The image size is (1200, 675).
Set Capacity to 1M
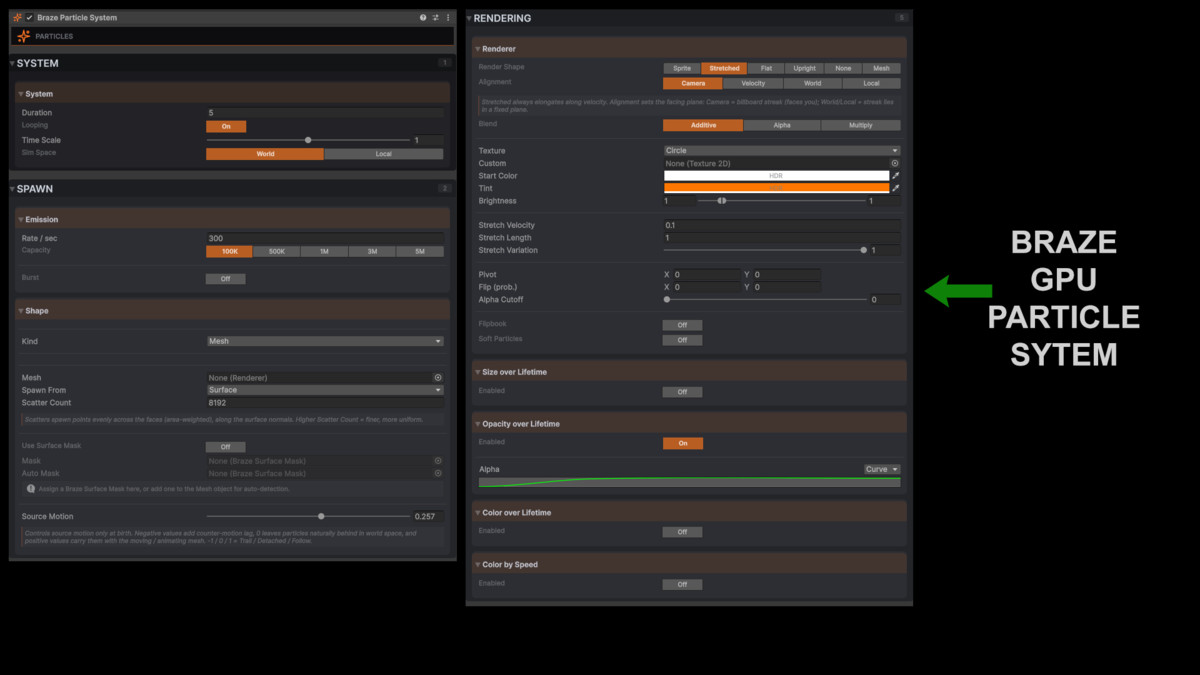[x=325, y=252]
